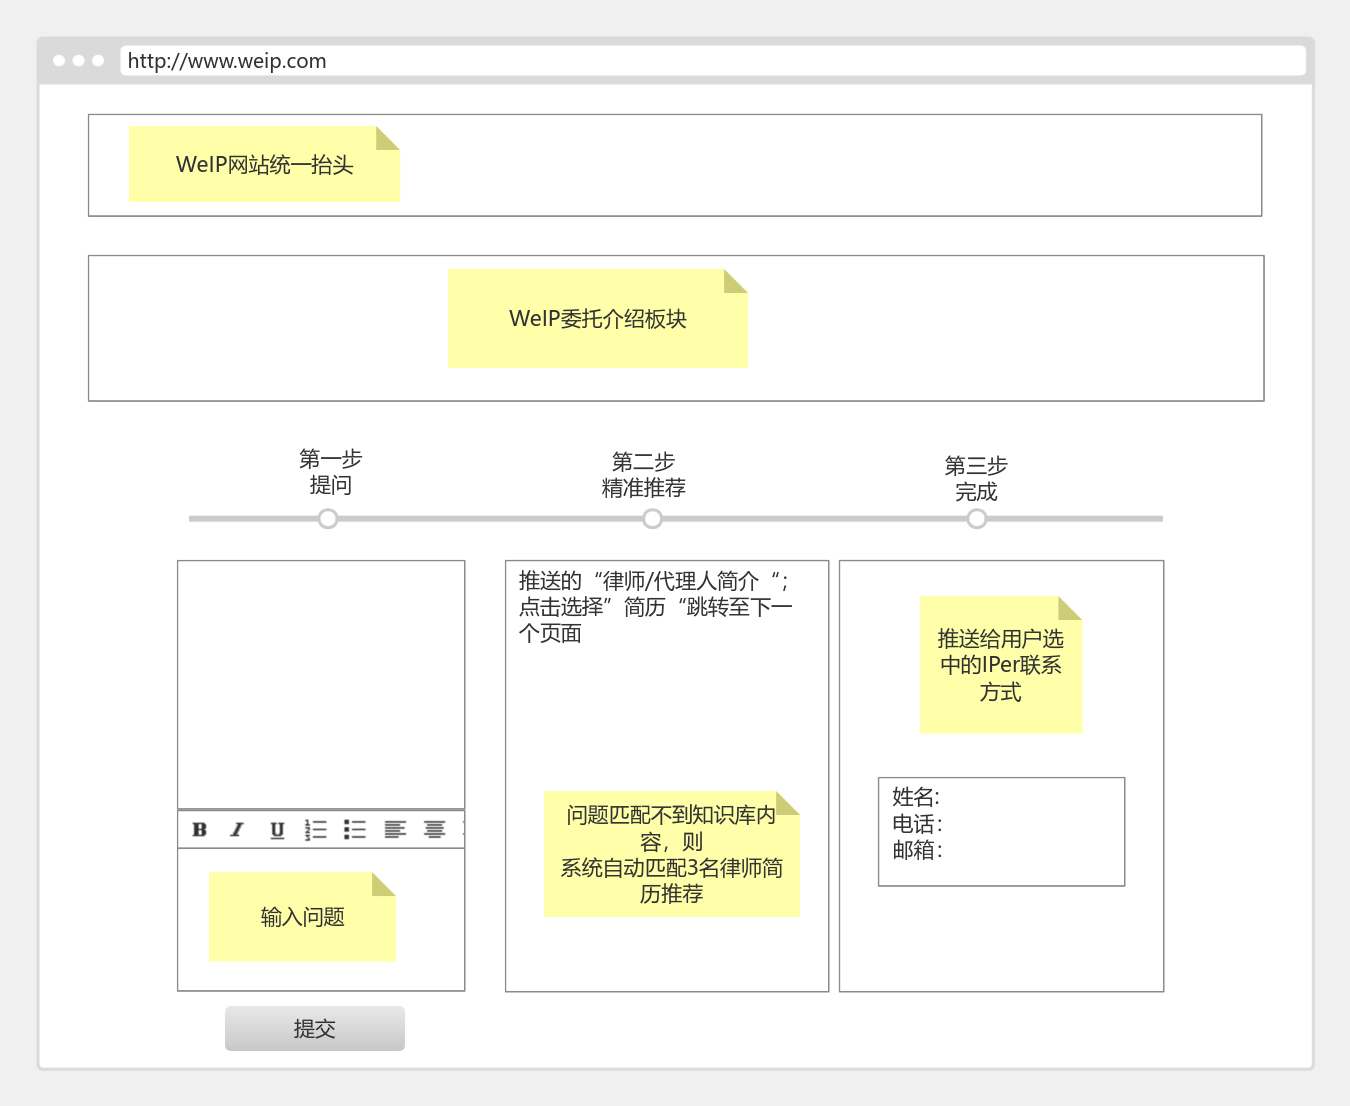This screenshot has height=1106, width=1350.
Task: Click the 姓名 field in the contact card
Action: tap(913, 797)
